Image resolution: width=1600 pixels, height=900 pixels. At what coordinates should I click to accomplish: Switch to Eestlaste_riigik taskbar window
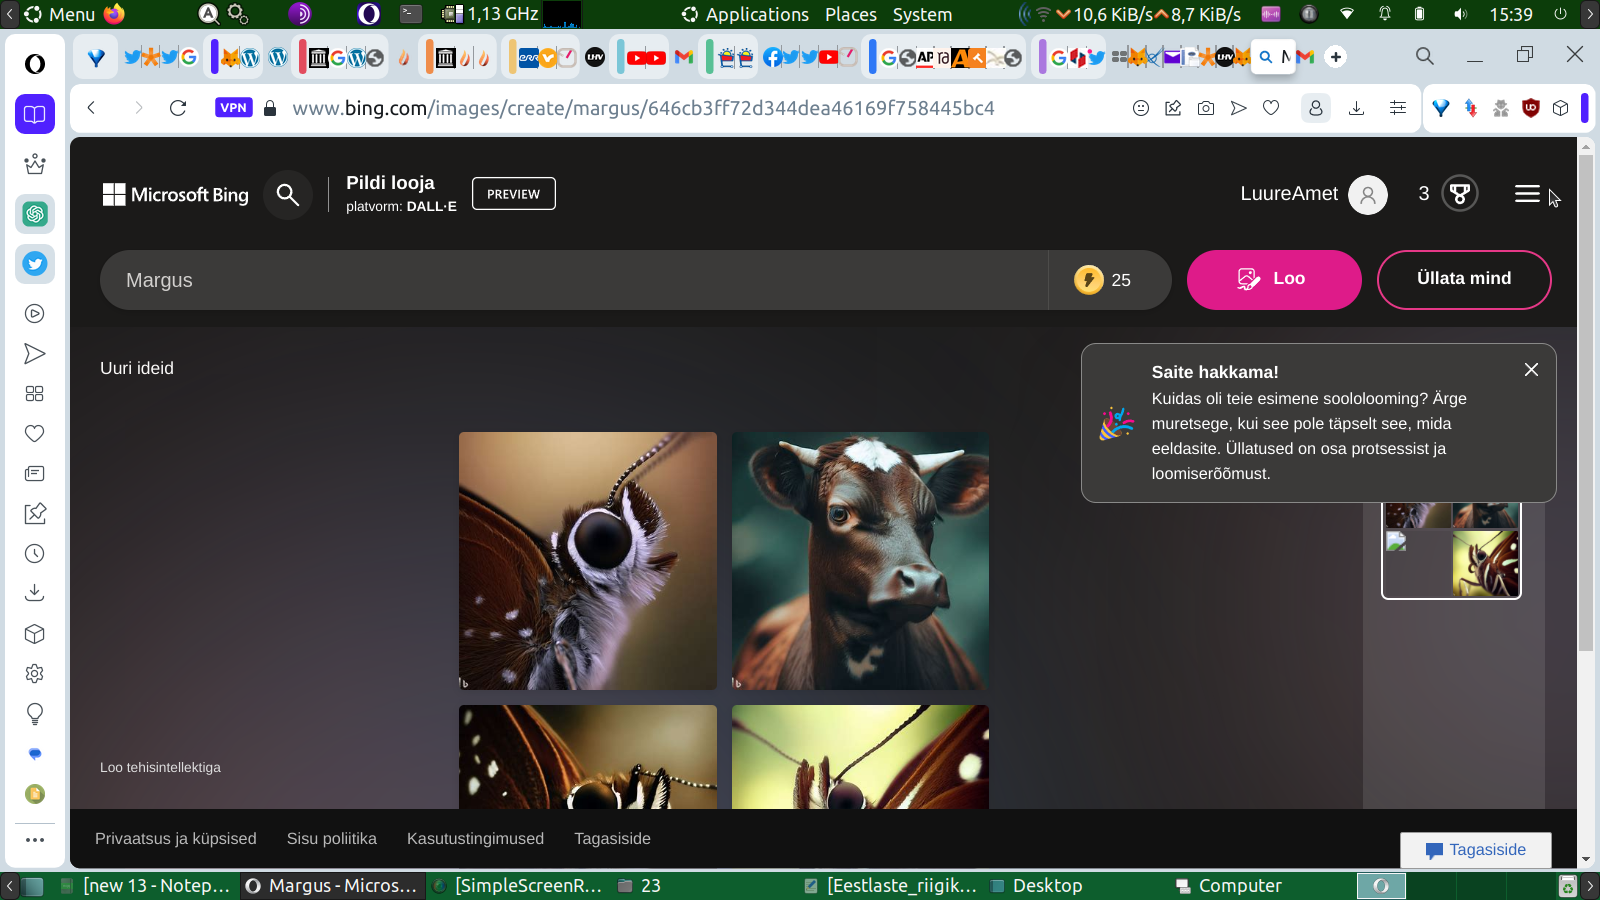(x=890, y=886)
